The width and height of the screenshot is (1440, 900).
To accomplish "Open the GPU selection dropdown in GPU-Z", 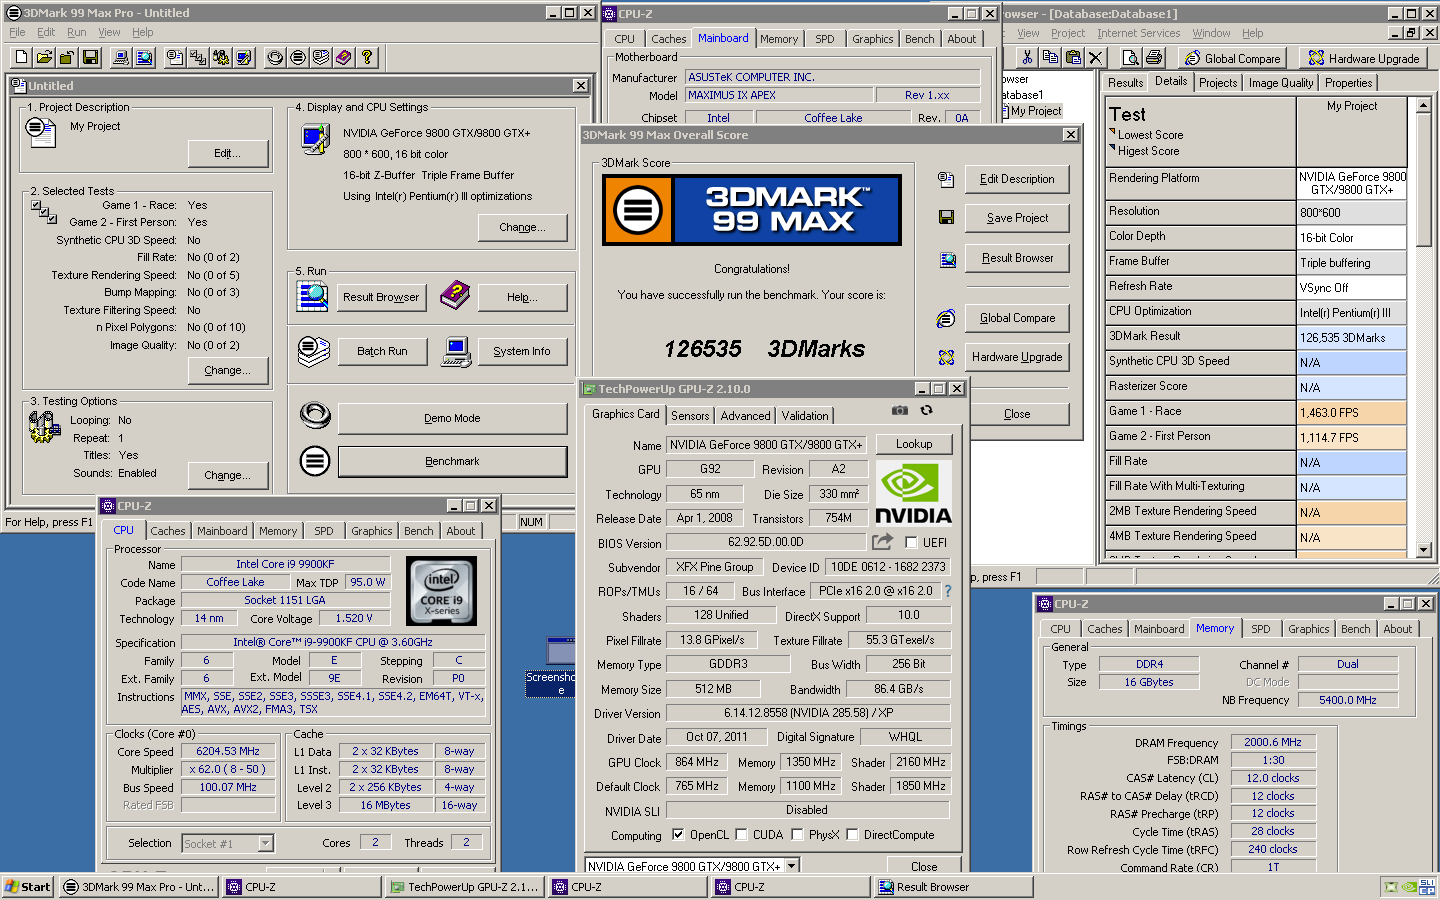I will 792,866.
